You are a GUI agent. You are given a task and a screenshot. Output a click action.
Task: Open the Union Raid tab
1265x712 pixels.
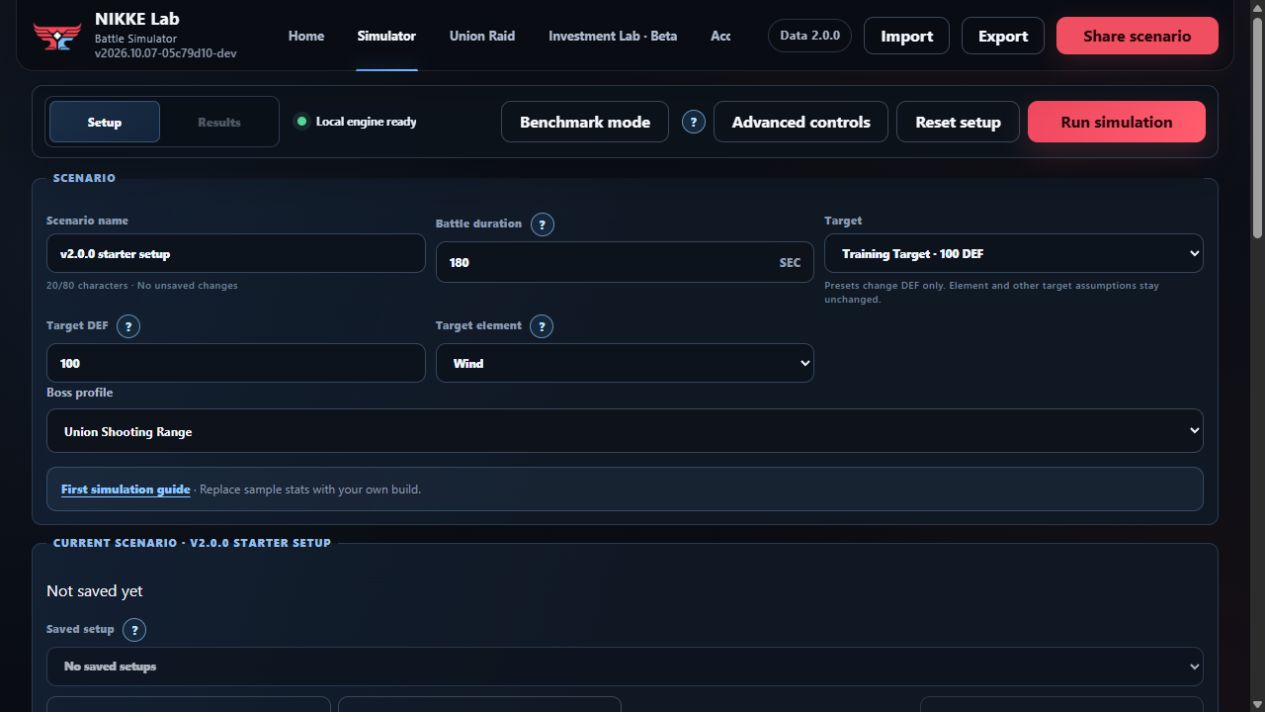(482, 36)
